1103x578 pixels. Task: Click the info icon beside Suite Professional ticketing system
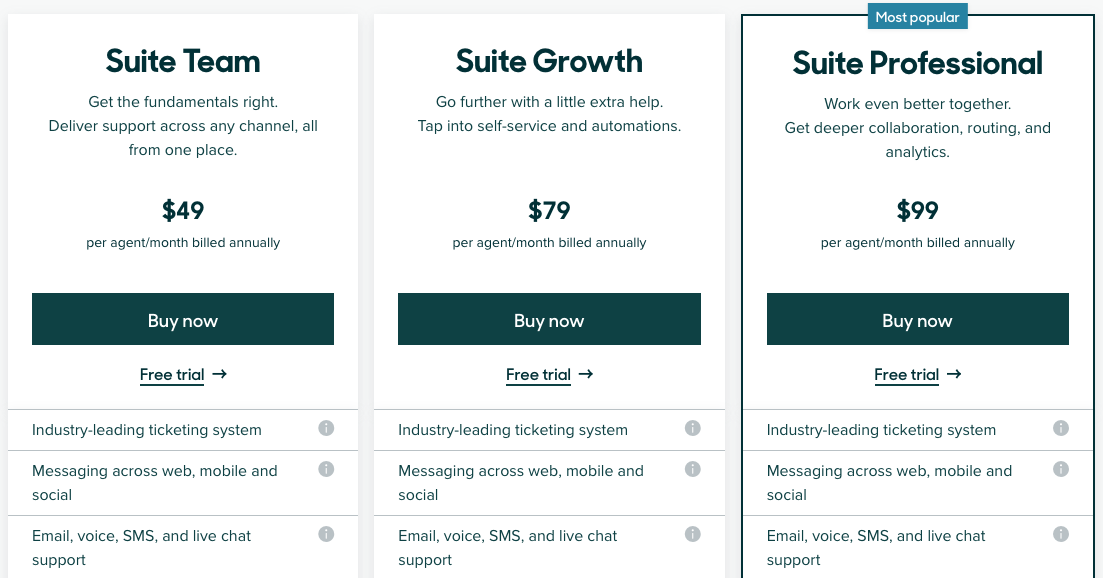coord(1061,427)
